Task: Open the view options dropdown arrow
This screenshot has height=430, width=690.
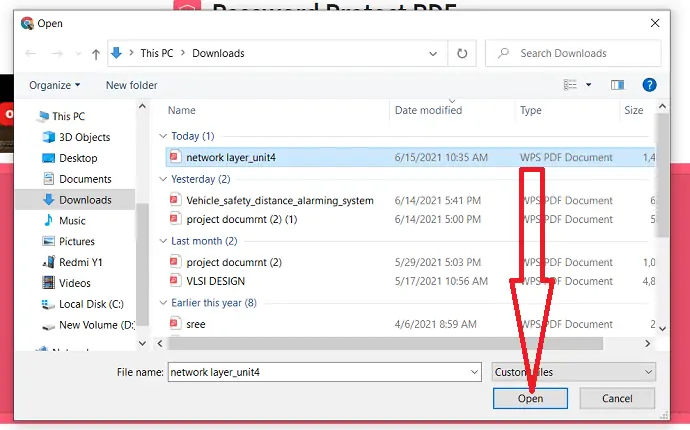Action: tap(588, 85)
